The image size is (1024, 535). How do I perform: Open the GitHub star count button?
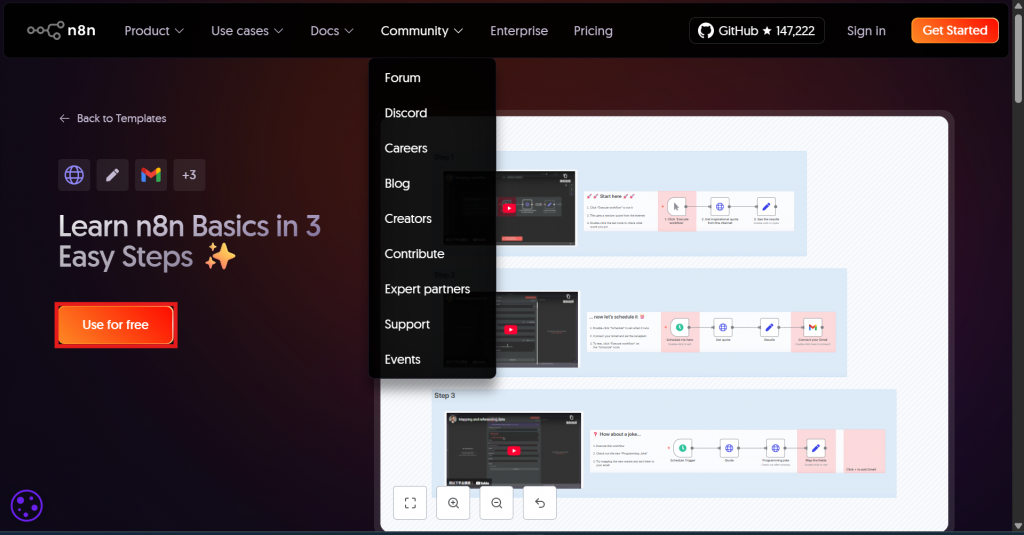point(757,31)
